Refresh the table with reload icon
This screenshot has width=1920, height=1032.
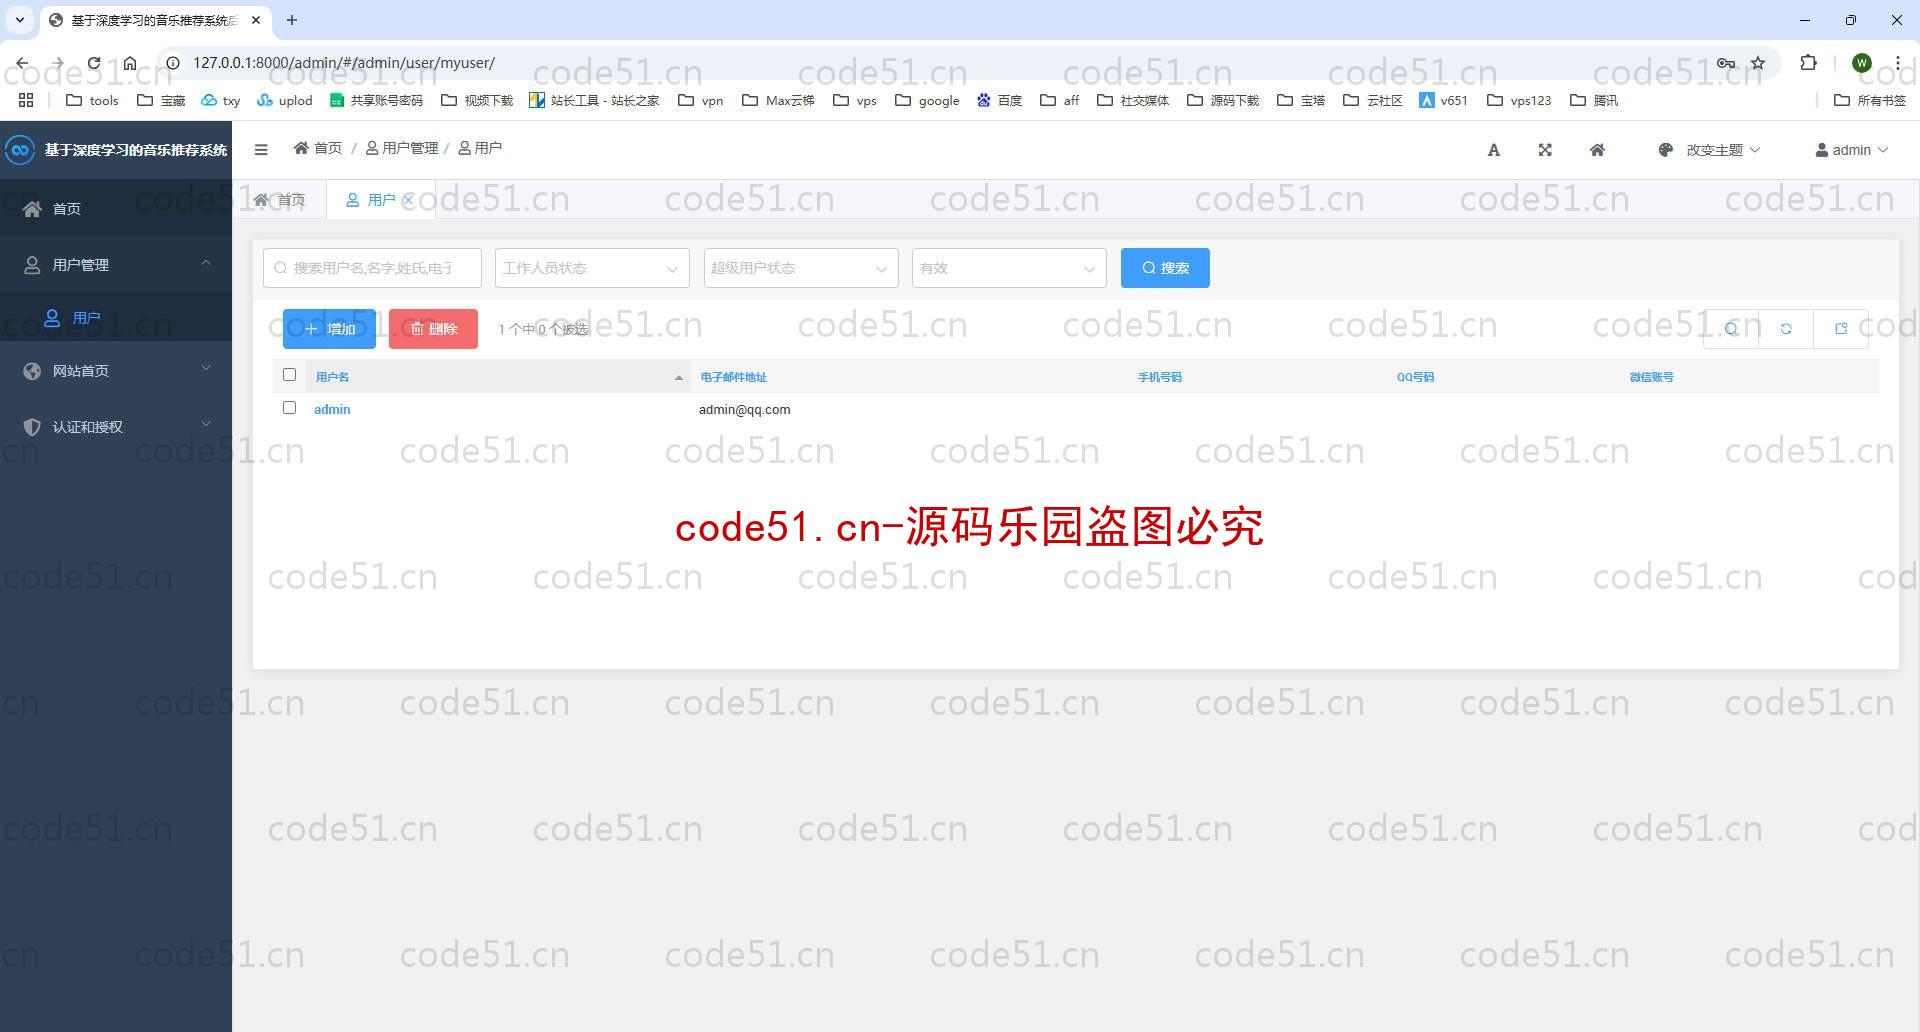[1786, 329]
